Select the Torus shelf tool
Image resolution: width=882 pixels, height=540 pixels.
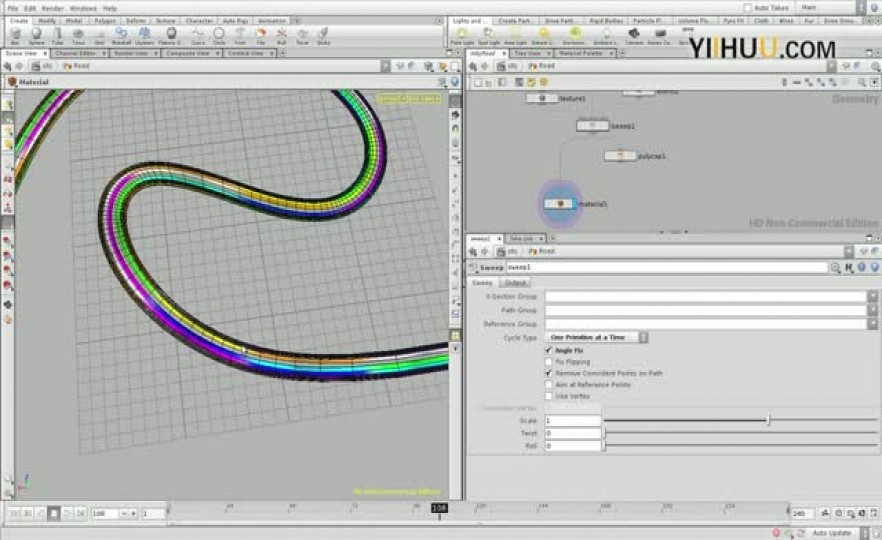coord(78,36)
